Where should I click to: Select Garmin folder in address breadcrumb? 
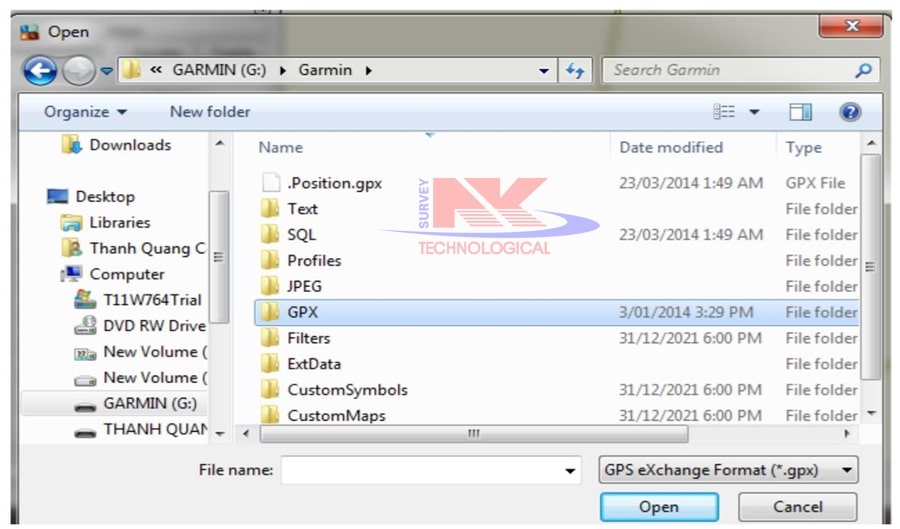coord(325,70)
